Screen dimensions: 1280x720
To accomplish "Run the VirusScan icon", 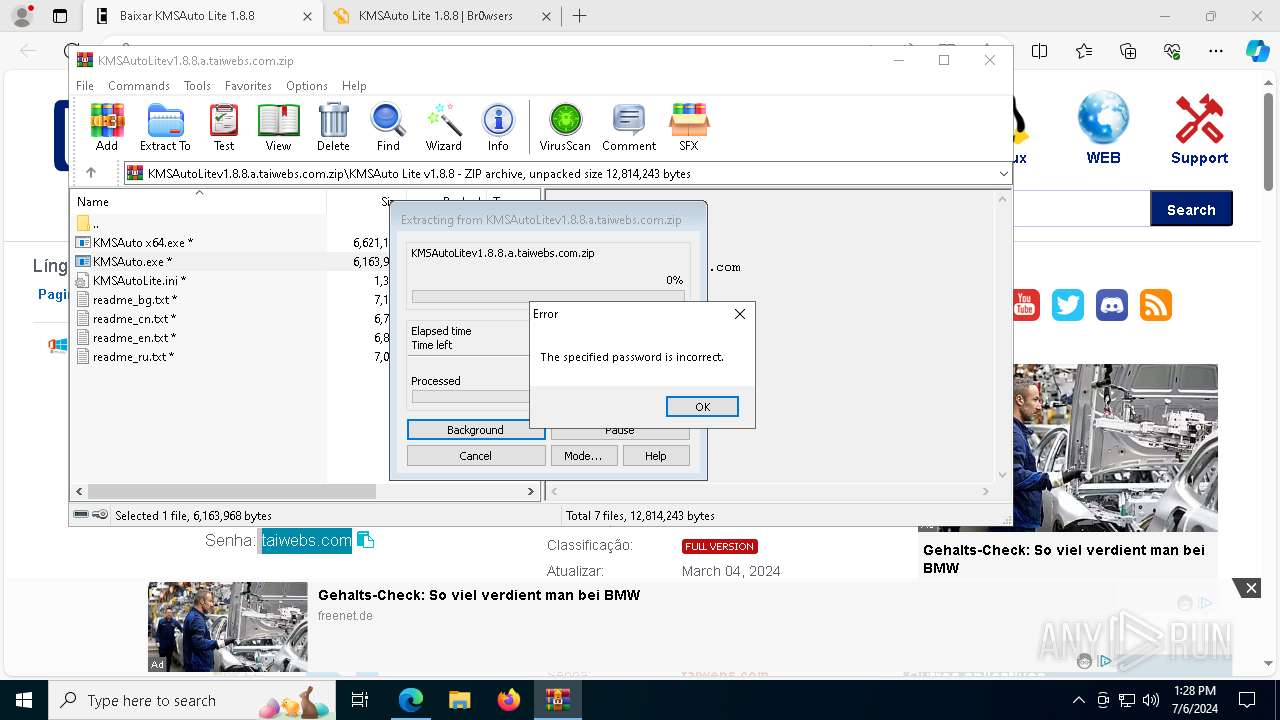I will [565, 127].
